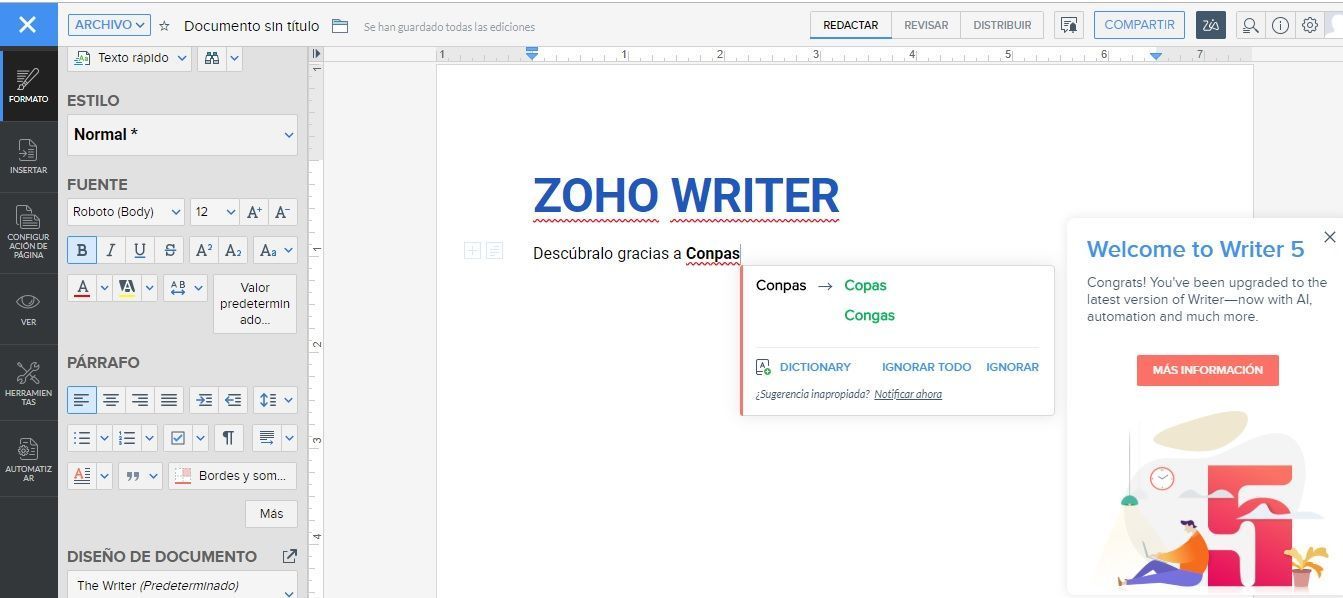Click Notificar ahora link
1343x598 pixels.
908,394
